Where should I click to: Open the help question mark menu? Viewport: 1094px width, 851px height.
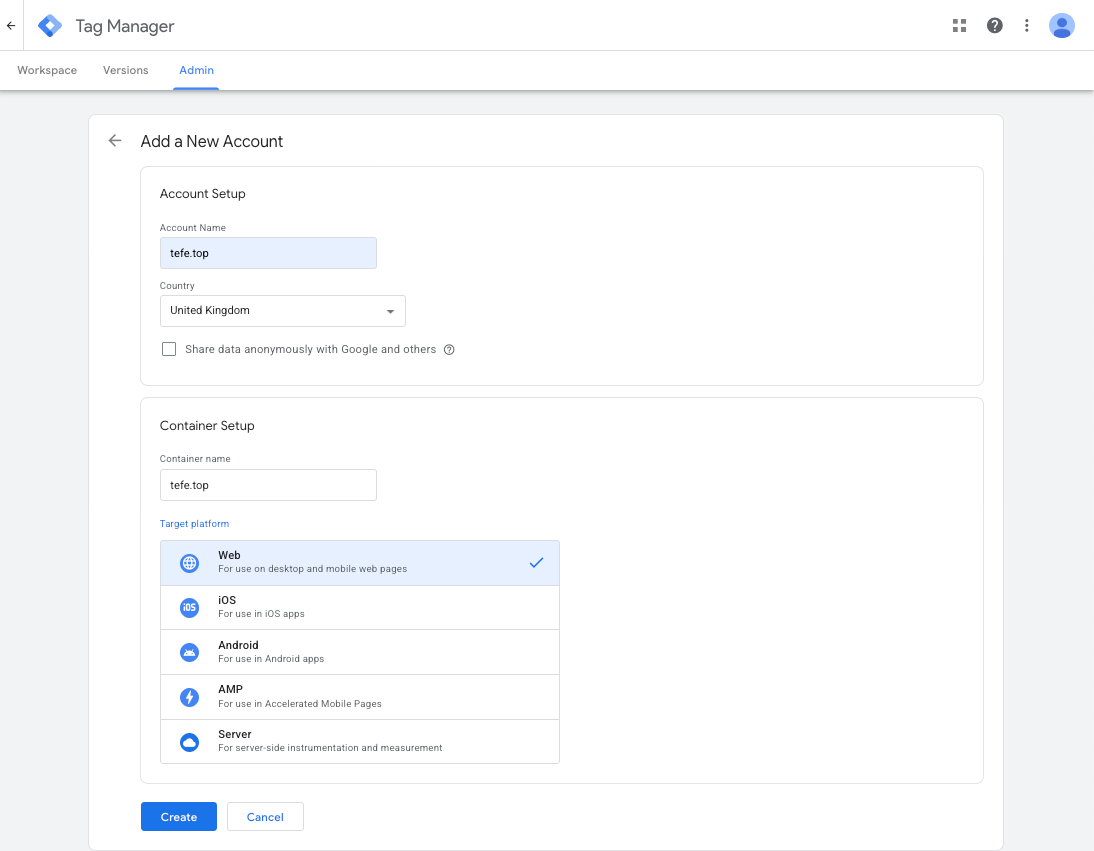click(994, 26)
